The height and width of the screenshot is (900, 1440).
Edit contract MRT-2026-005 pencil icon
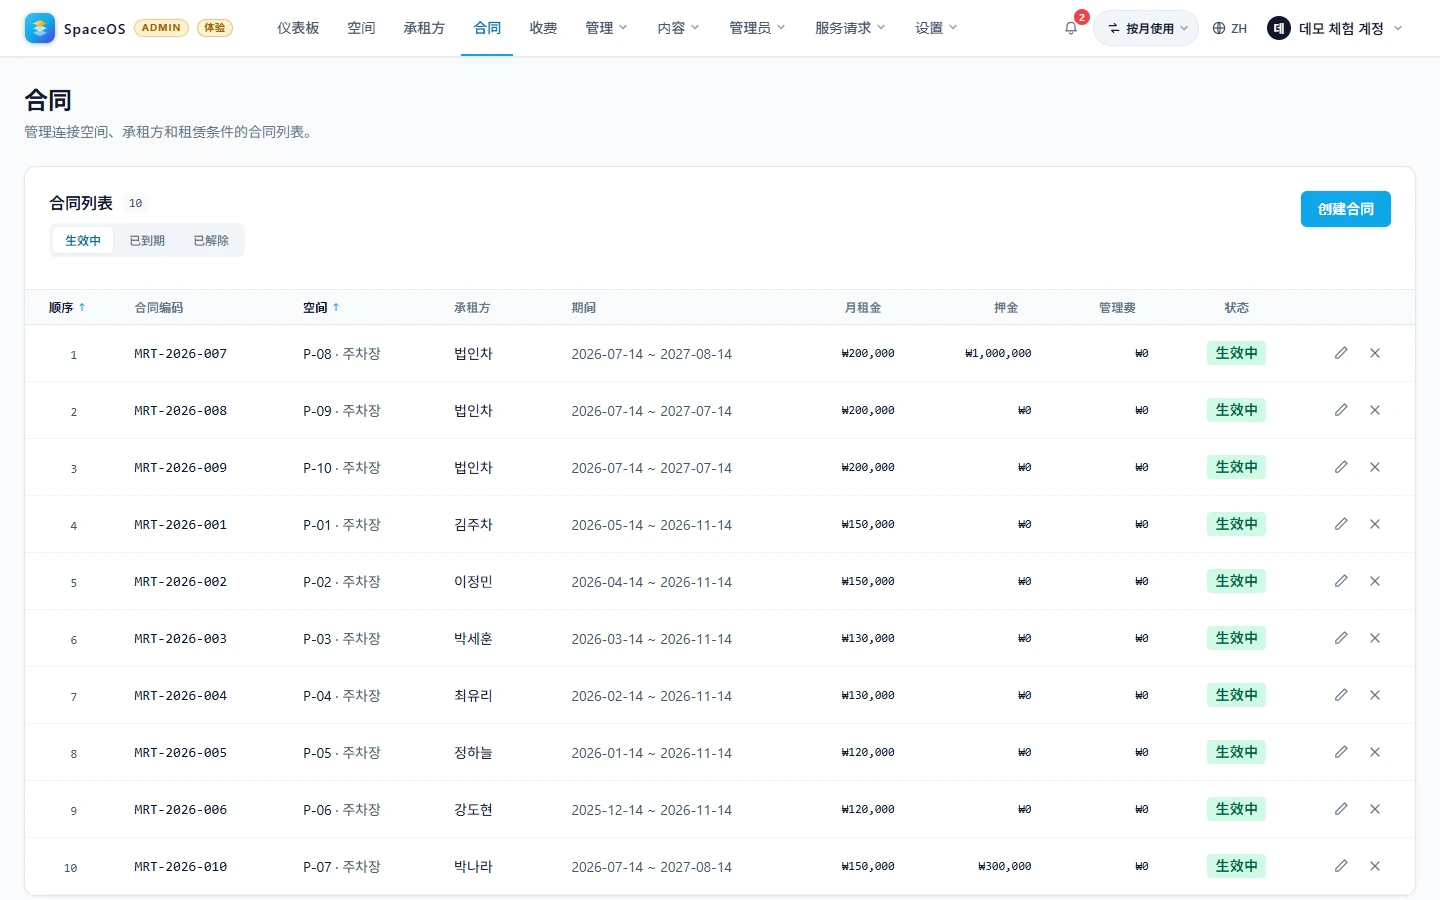(1341, 752)
